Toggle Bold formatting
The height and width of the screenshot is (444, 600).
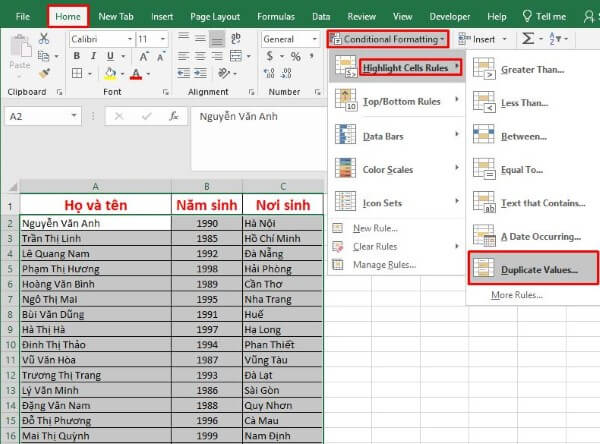[77, 56]
